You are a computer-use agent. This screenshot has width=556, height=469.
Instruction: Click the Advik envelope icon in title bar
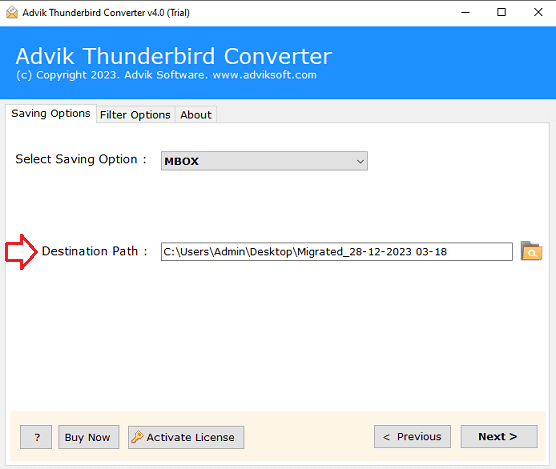pos(12,12)
